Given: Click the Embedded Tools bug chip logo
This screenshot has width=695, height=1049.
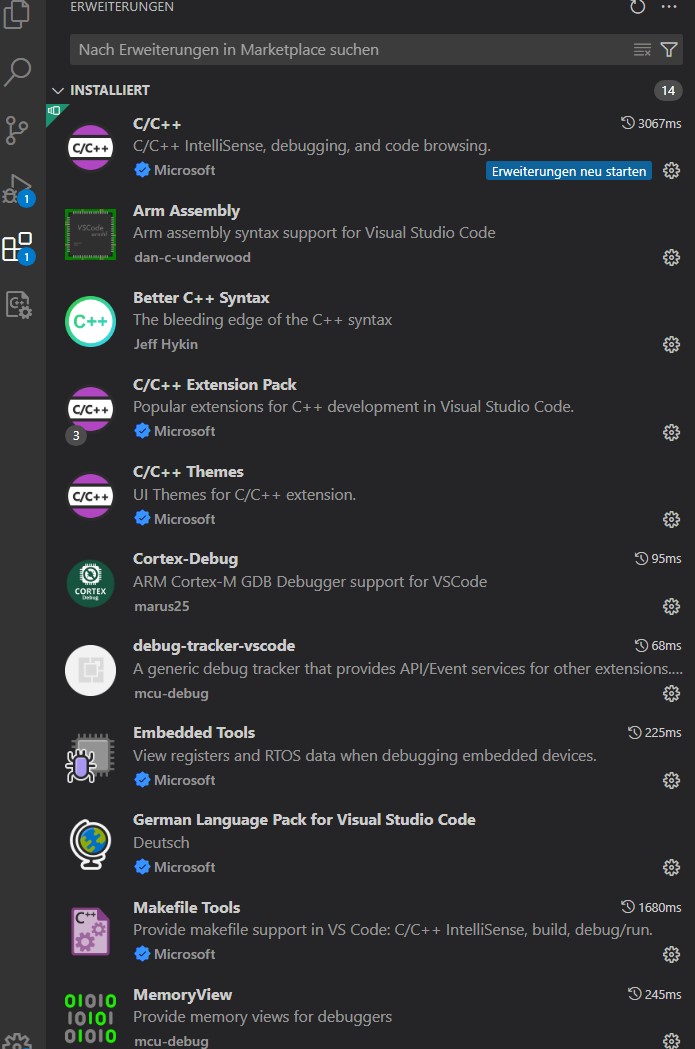Looking at the screenshot, I should [x=90, y=757].
